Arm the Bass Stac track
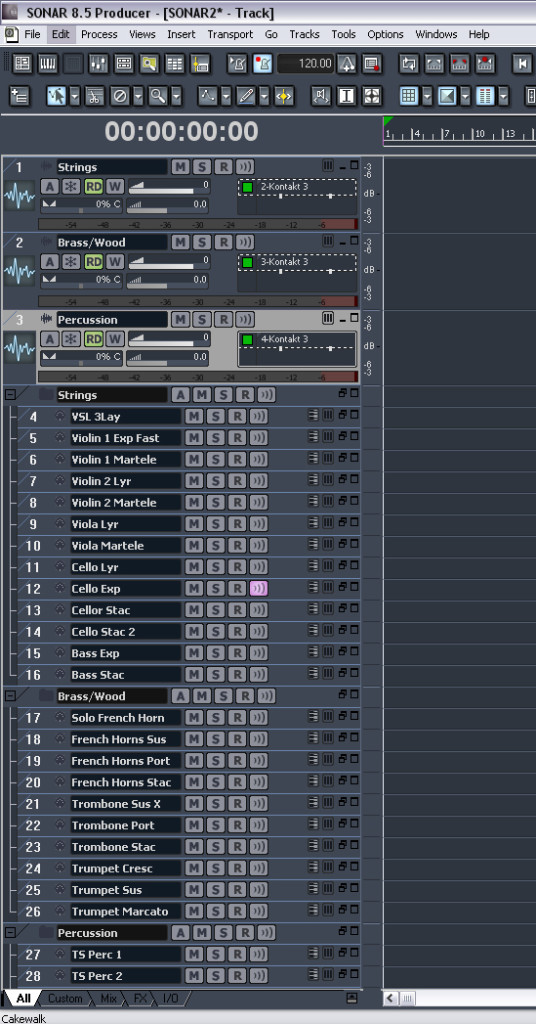 (x=237, y=674)
